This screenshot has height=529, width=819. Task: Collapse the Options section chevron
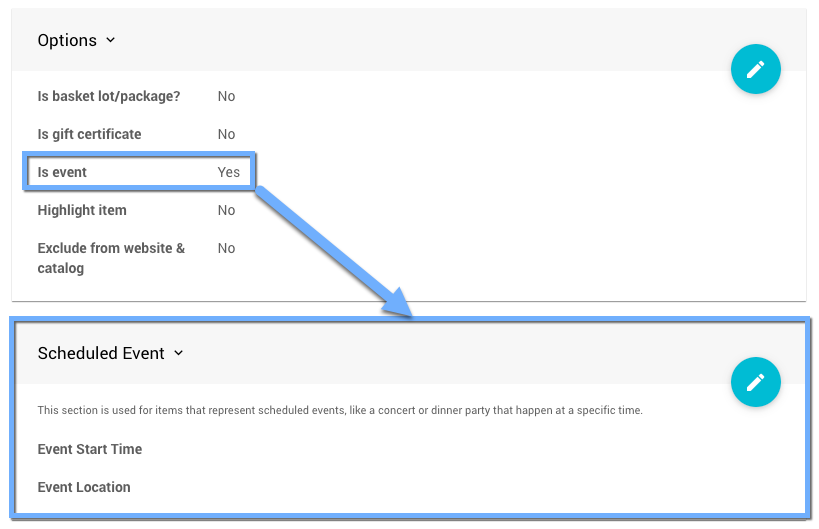pos(111,41)
